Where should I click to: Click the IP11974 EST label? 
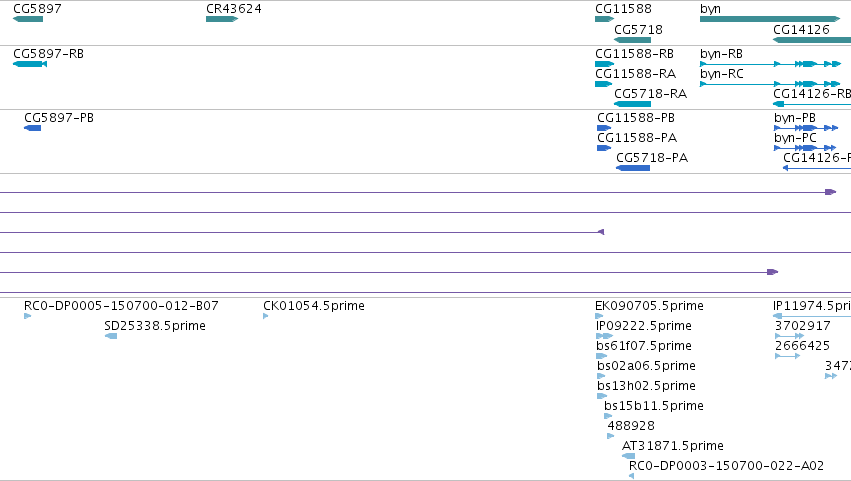(x=811, y=306)
